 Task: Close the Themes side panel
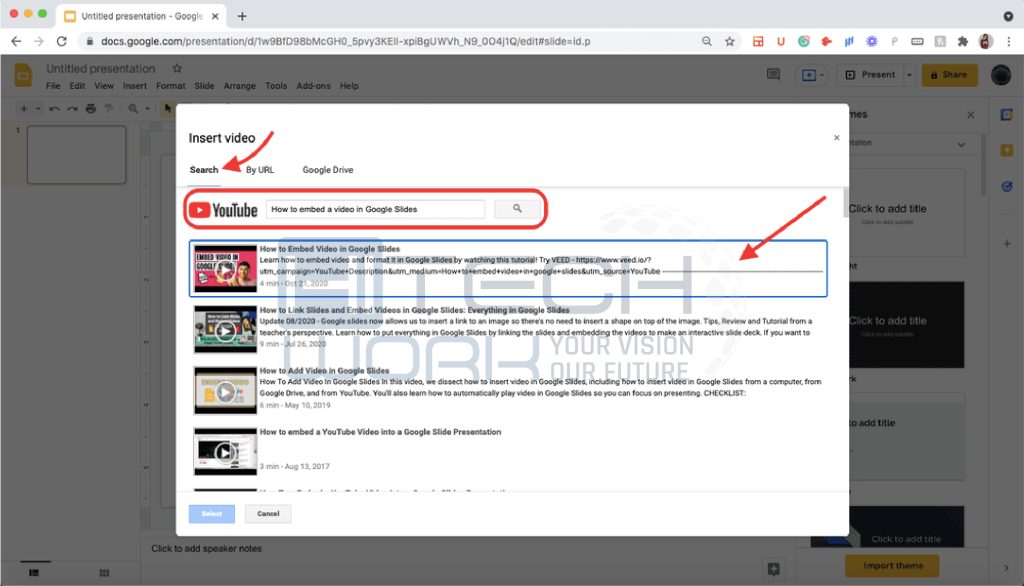(970, 115)
